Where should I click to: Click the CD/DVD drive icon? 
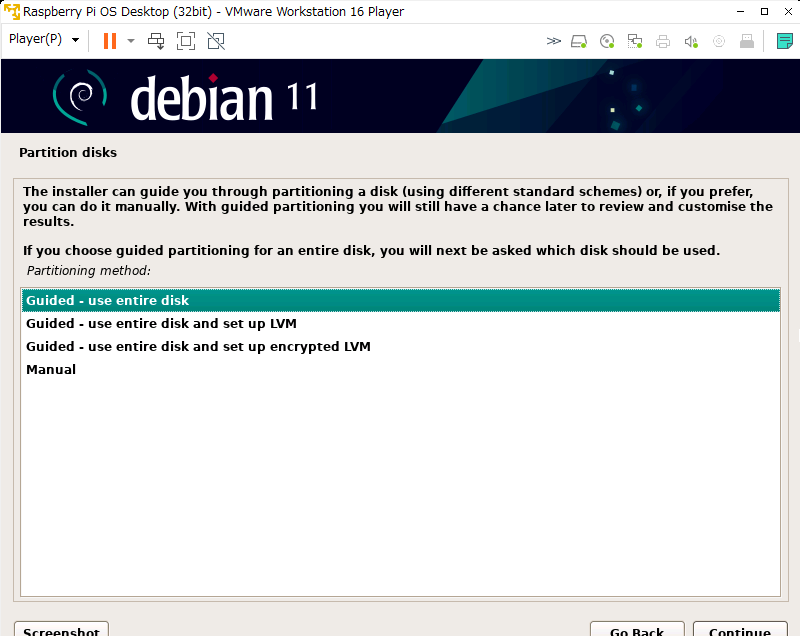(607, 41)
